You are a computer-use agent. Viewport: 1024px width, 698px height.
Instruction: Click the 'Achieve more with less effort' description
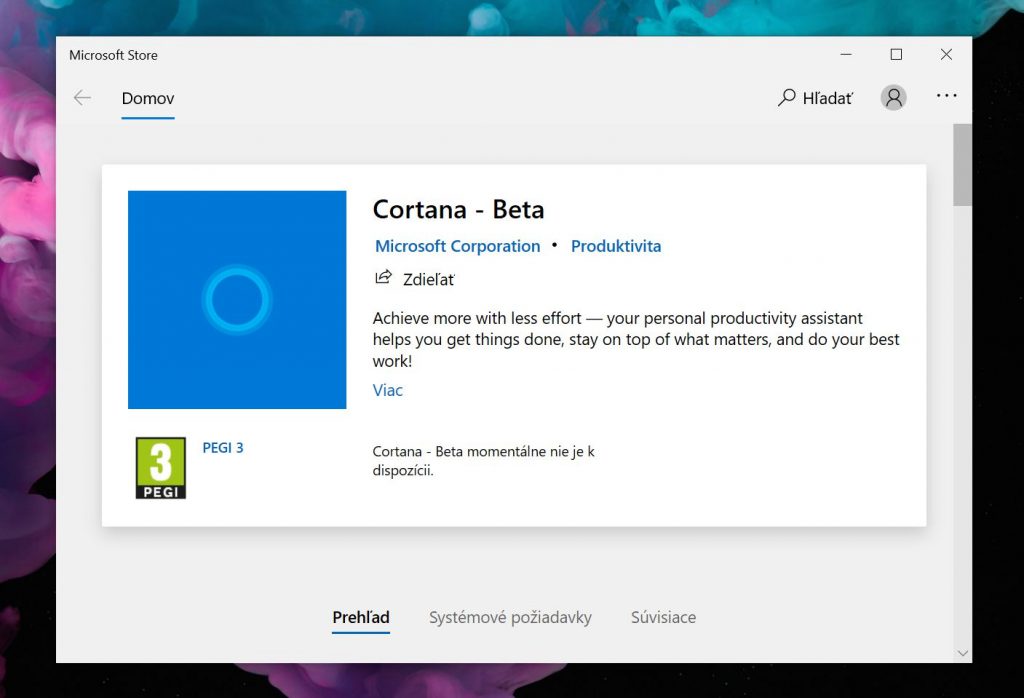coord(636,340)
